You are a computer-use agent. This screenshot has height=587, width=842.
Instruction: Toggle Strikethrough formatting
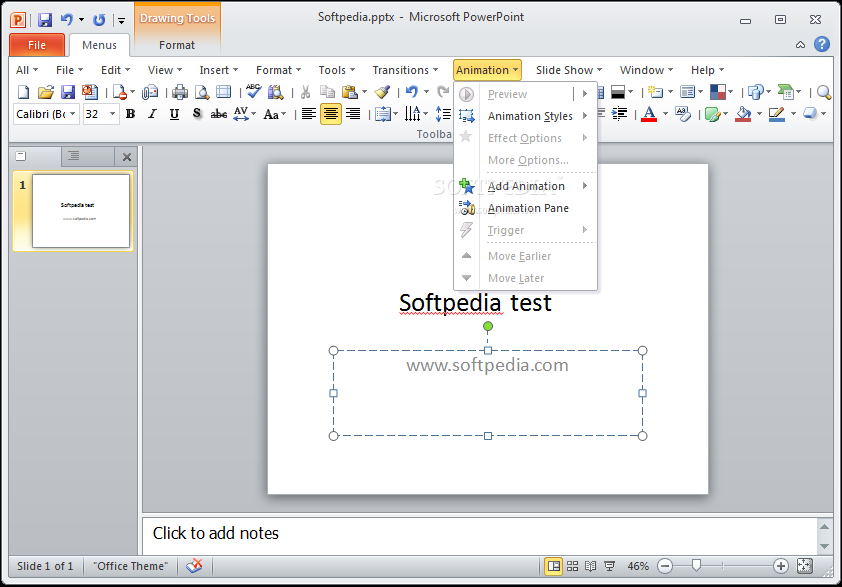click(219, 114)
